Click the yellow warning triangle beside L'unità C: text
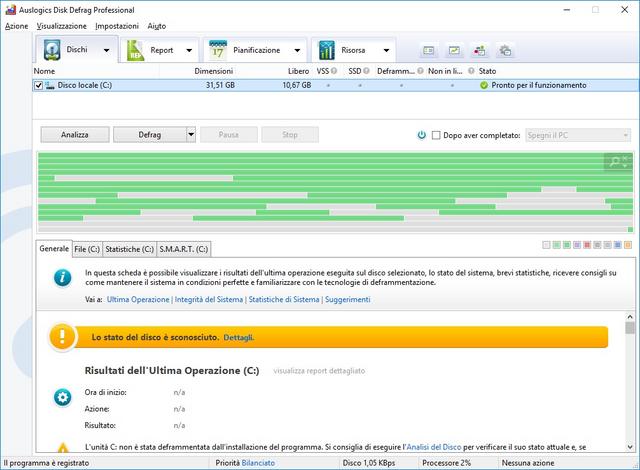Viewport: 640px width, 470px height. click(x=63, y=448)
